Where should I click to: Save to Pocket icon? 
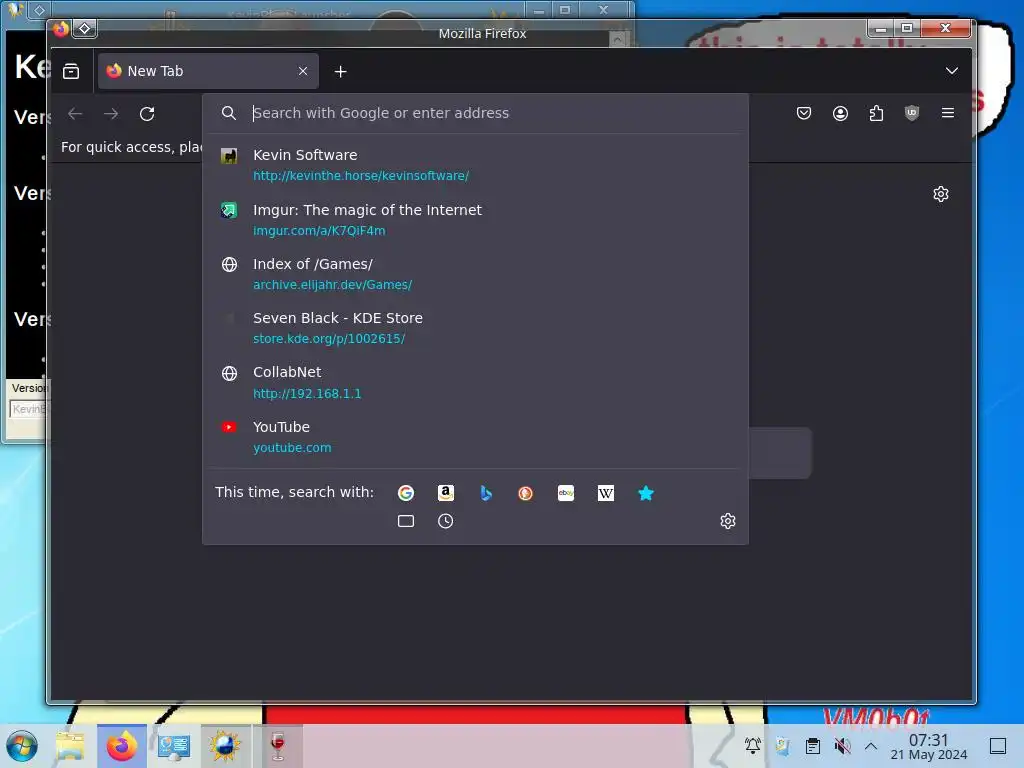pos(804,114)
